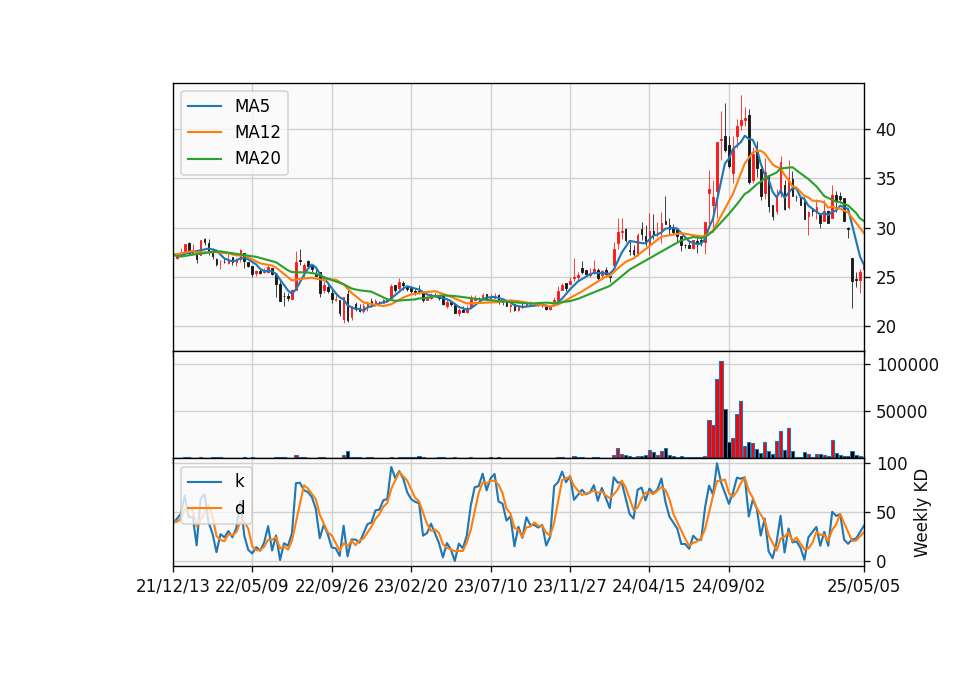
Task: Click the price axis value 20
Action: [x=886, y=327]
